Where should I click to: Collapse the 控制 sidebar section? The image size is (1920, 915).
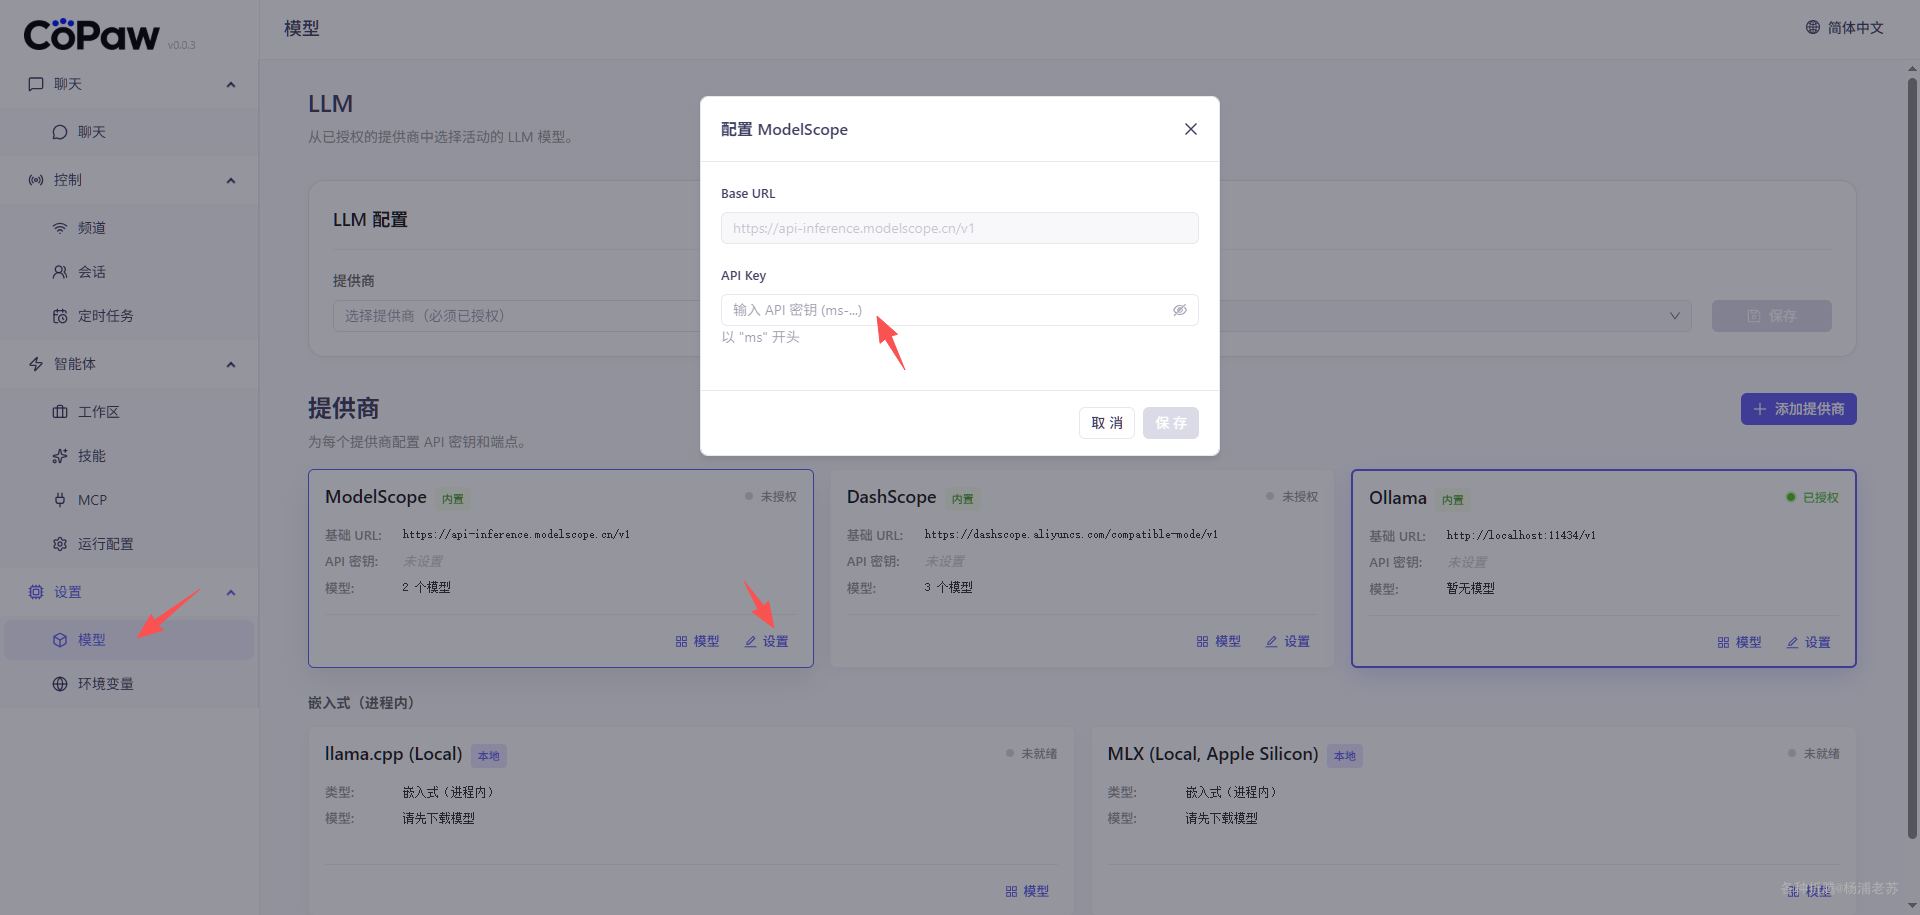click(x=231, y=181)
